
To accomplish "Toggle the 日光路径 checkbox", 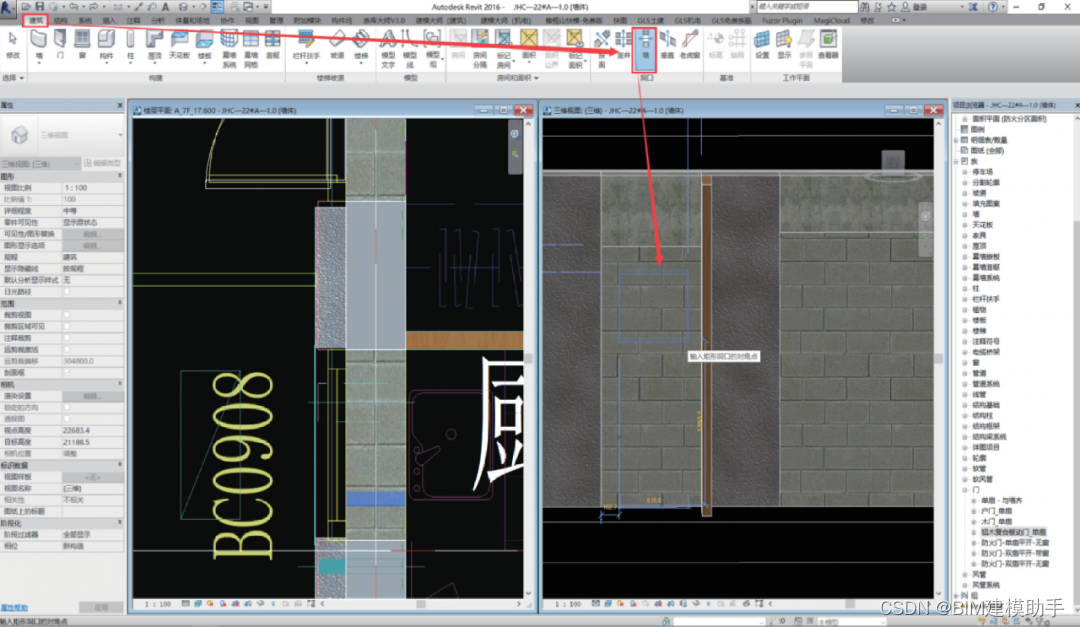I will tap(68, 292).
